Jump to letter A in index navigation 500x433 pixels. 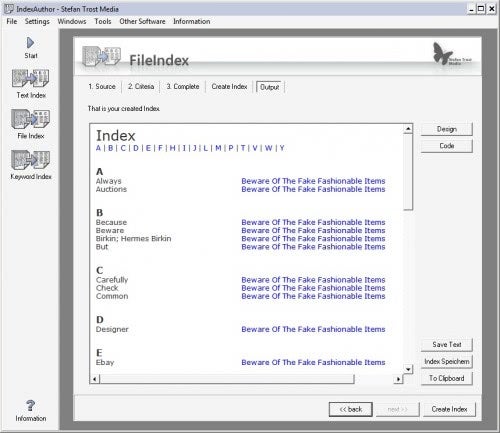[98, 148]
